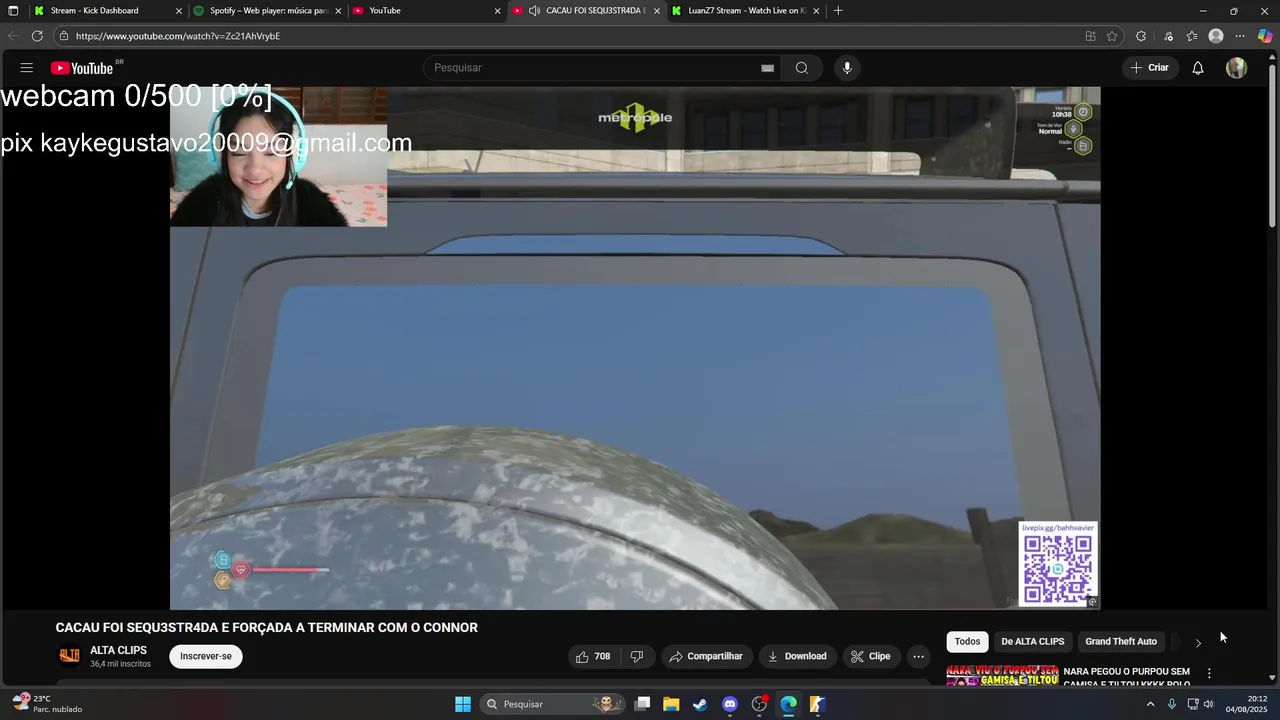The image size is (1280, 720).
Task: Click the youtube.com address bar URL
Action: pyautogui.click(x=178, y=36)
